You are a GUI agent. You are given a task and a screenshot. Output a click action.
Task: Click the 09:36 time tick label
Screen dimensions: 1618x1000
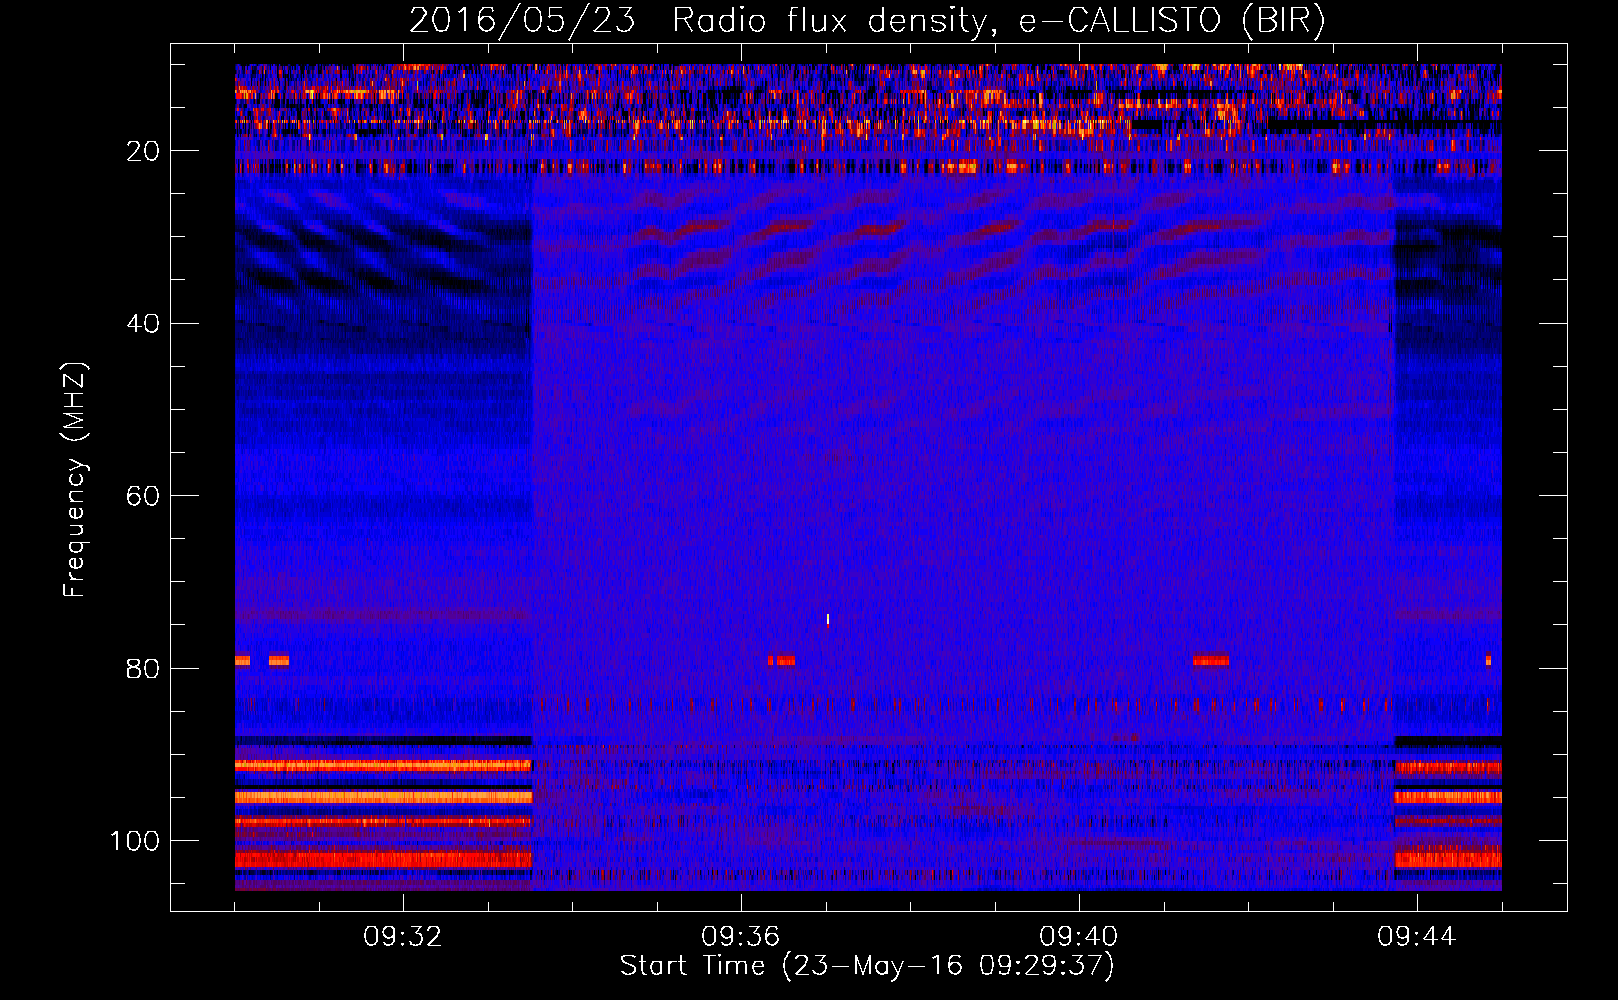(741, 937)
